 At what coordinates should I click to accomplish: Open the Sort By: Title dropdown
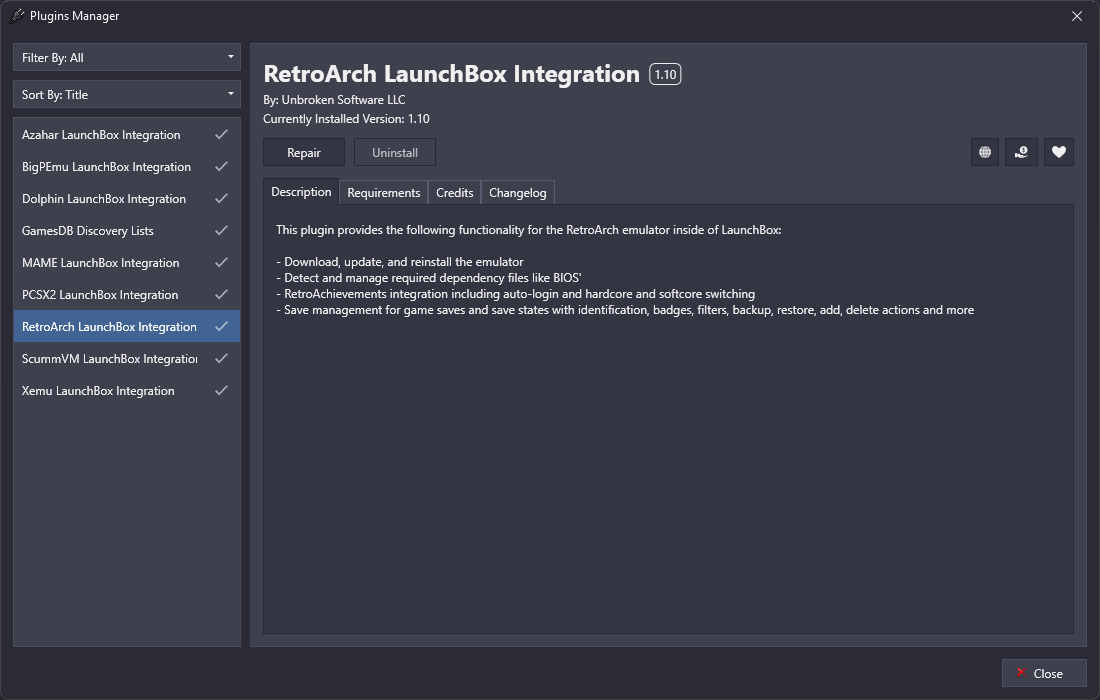coord(127,95)
